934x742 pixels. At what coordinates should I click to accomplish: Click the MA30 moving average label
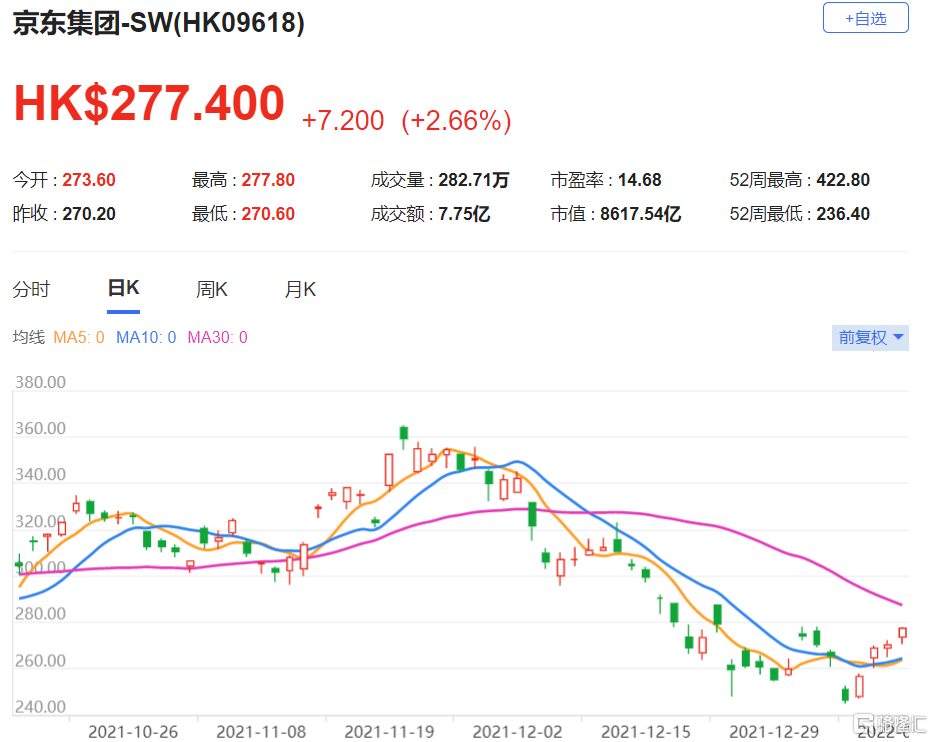(217, 338)
